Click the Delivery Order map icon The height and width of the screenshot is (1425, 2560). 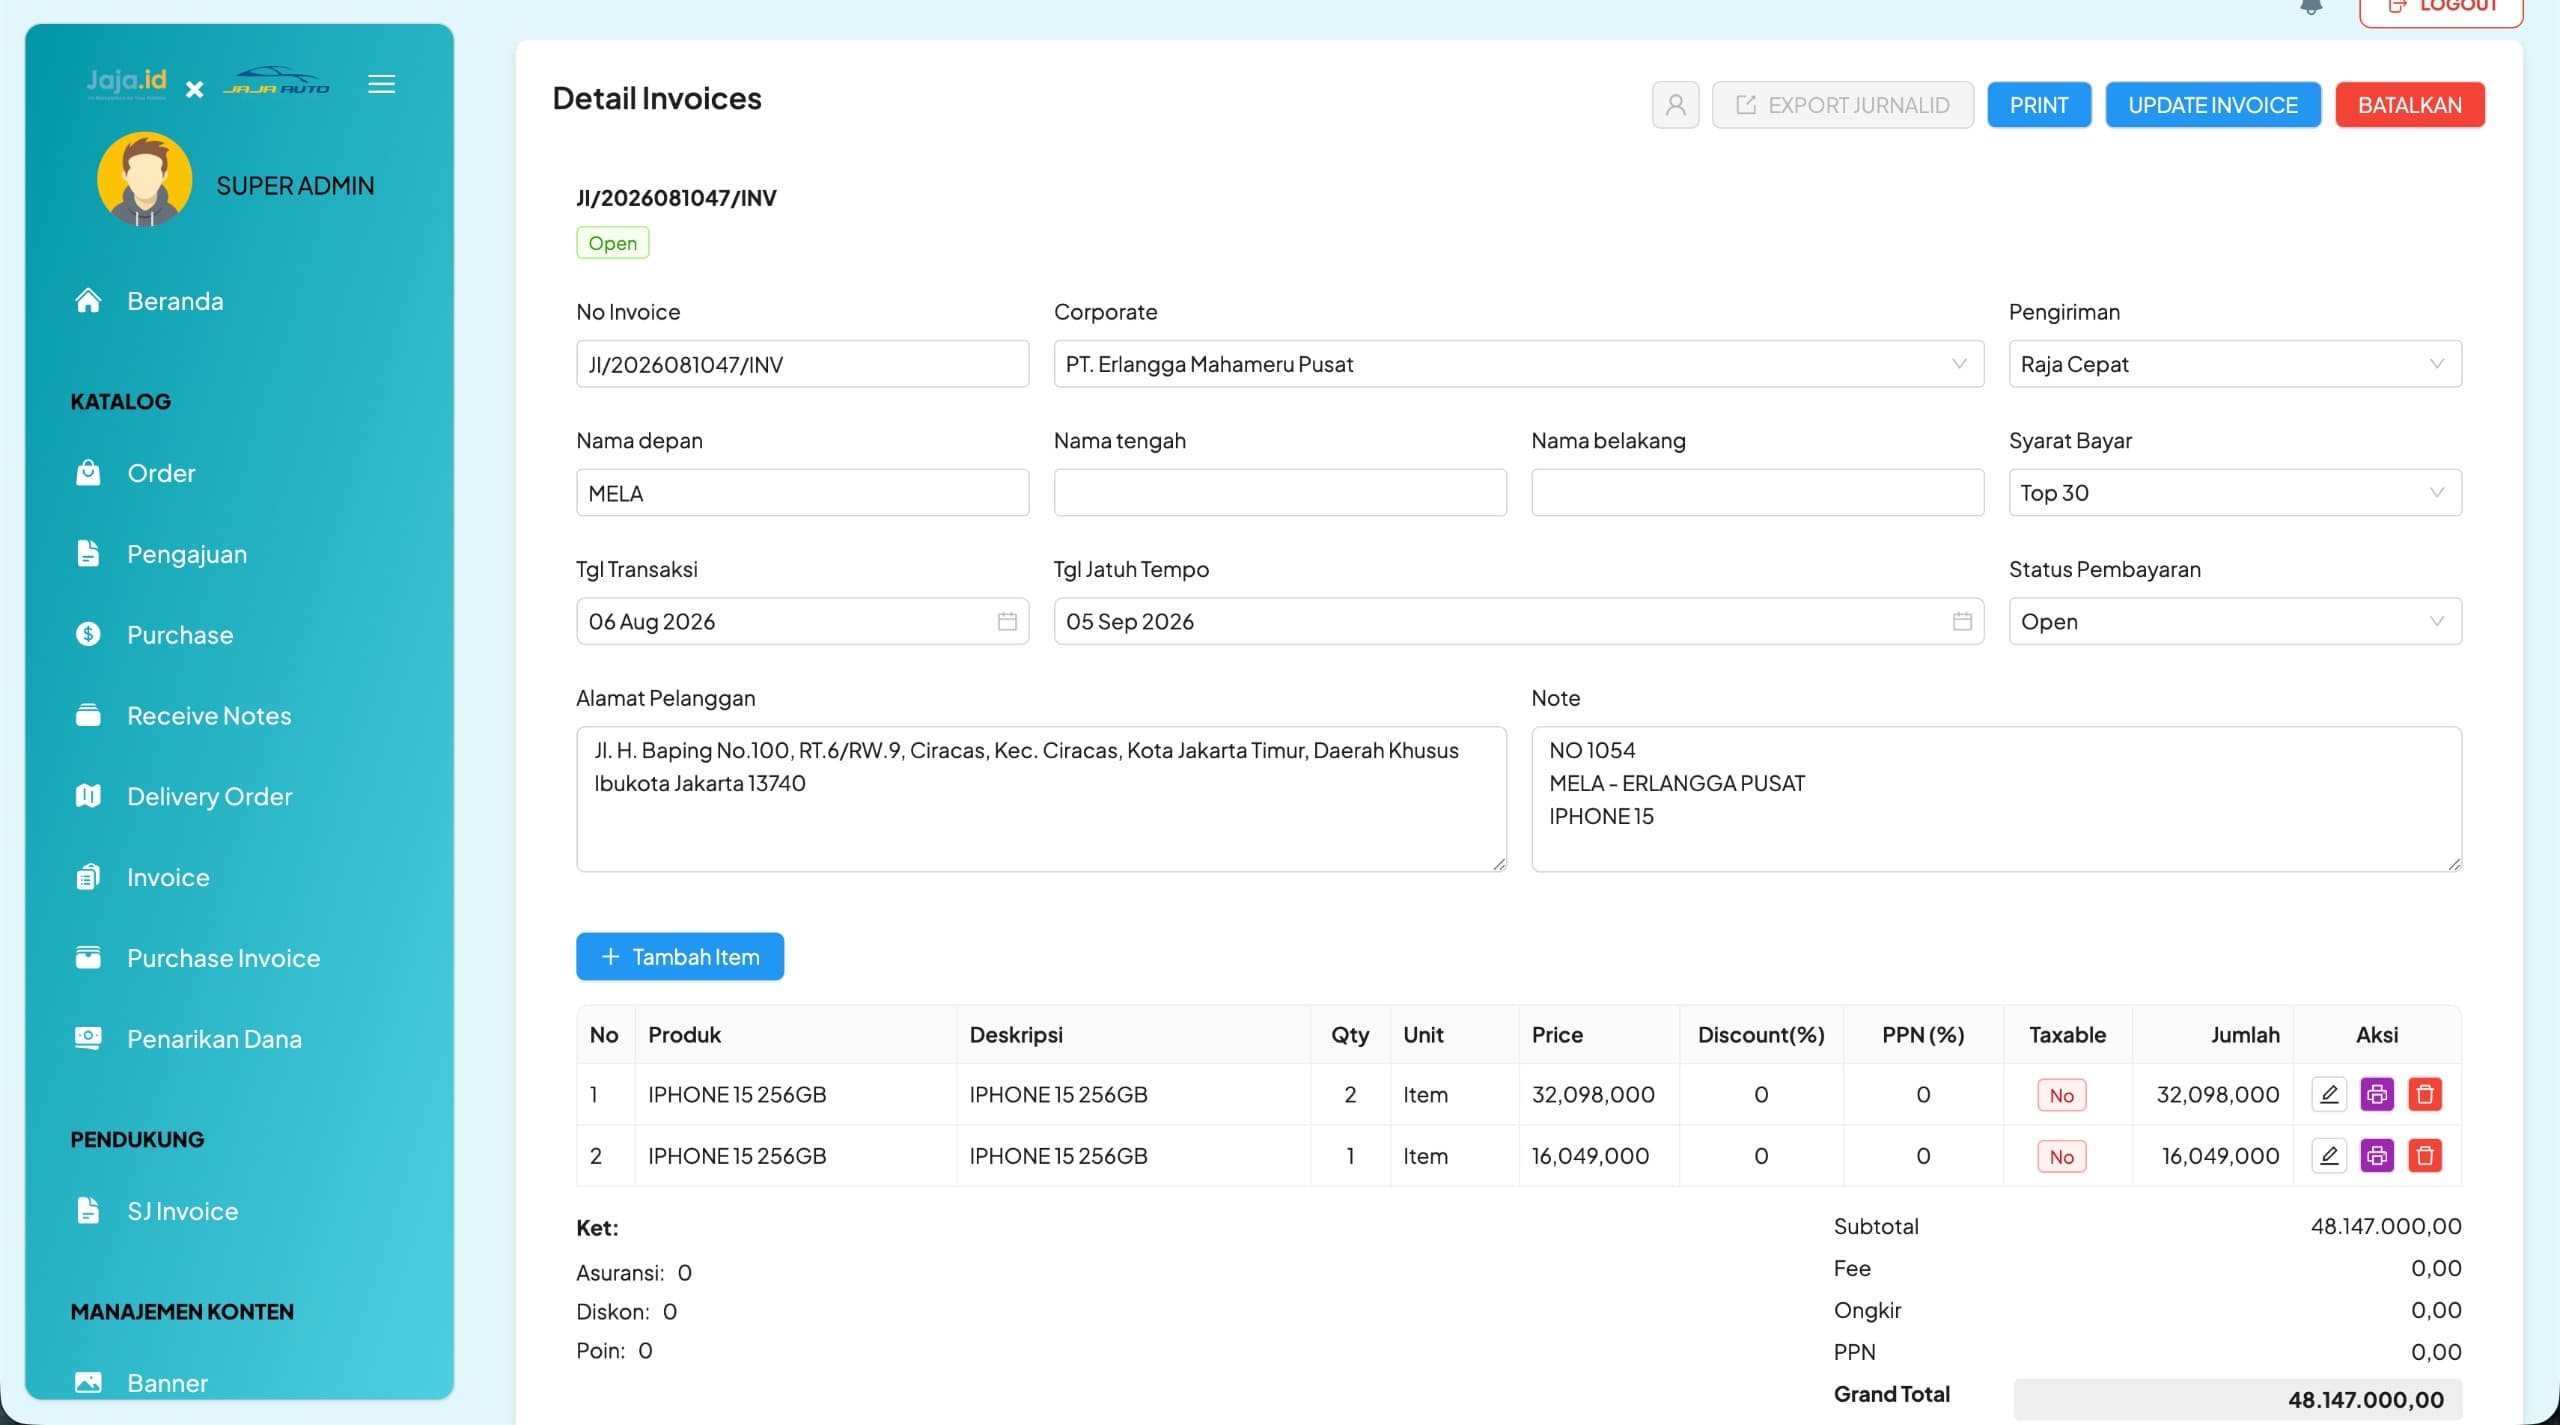pos(88,796)
